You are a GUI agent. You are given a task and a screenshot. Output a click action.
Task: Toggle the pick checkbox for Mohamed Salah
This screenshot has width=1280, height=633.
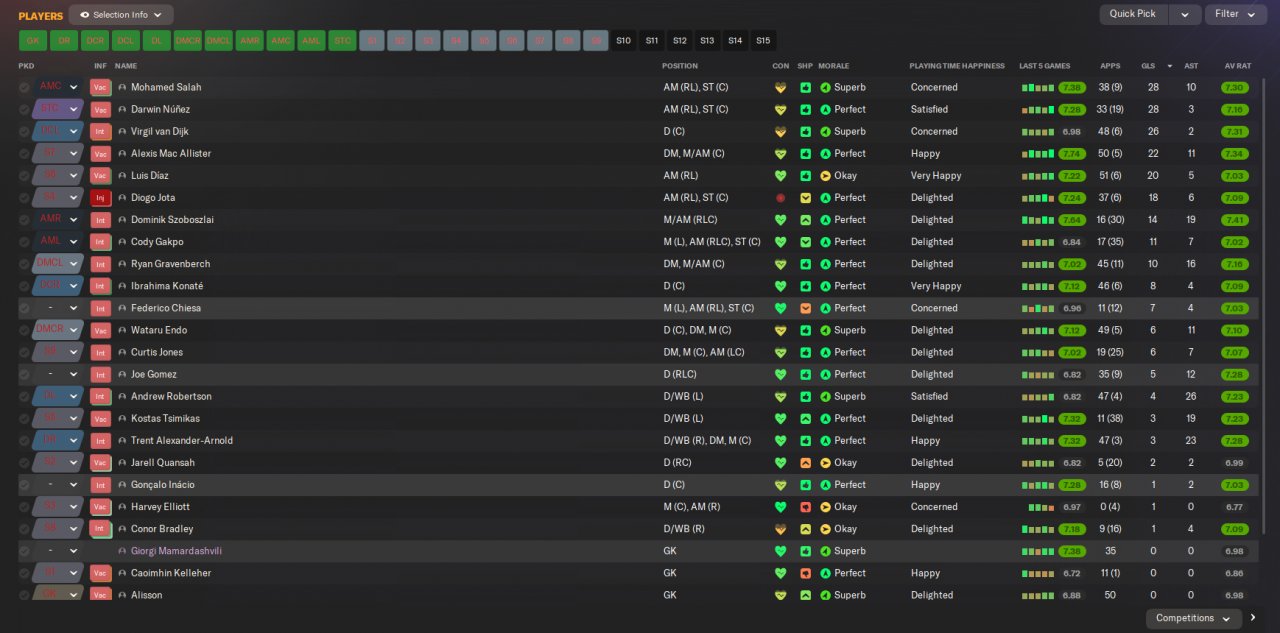(x=24, y=87)
